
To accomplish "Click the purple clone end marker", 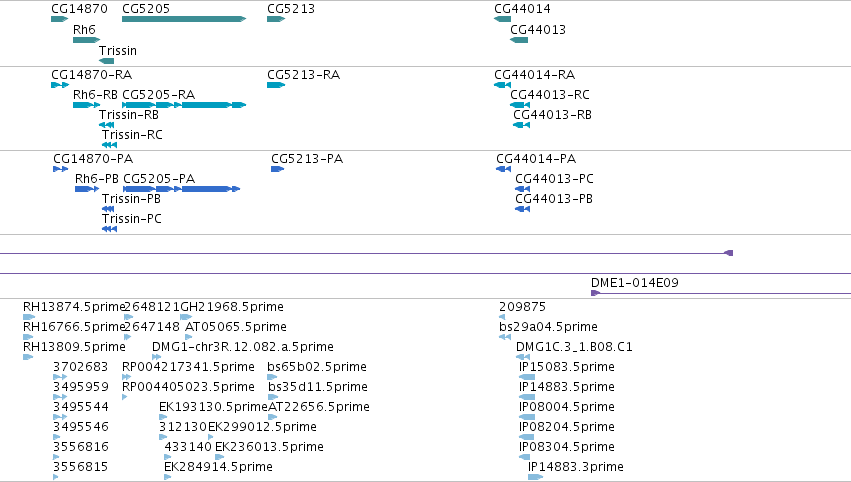I will click(x=729, y=253).
